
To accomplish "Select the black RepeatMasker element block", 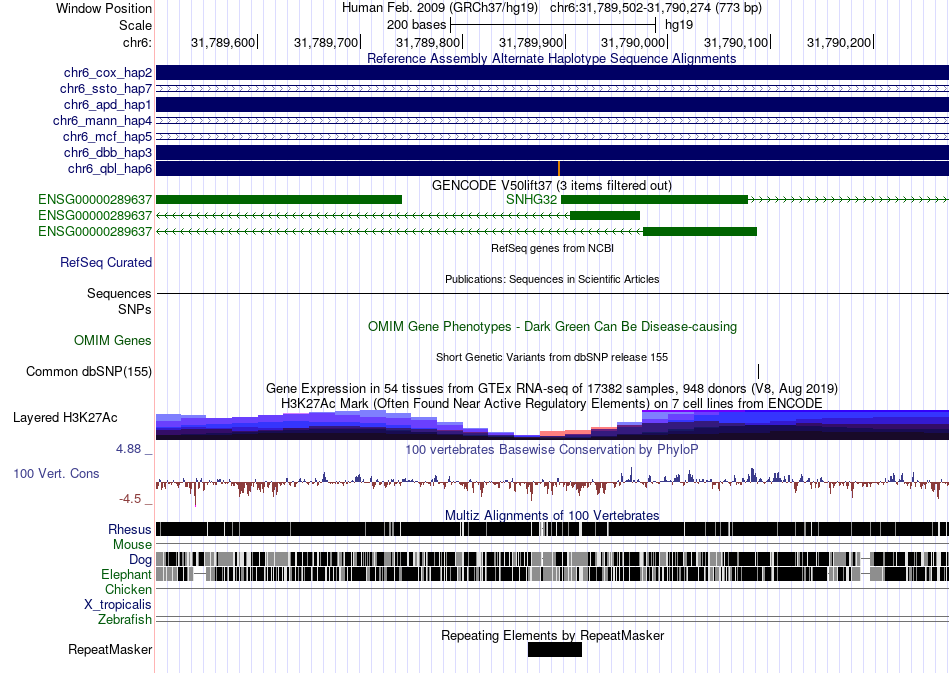I will [x=554, y=649].
